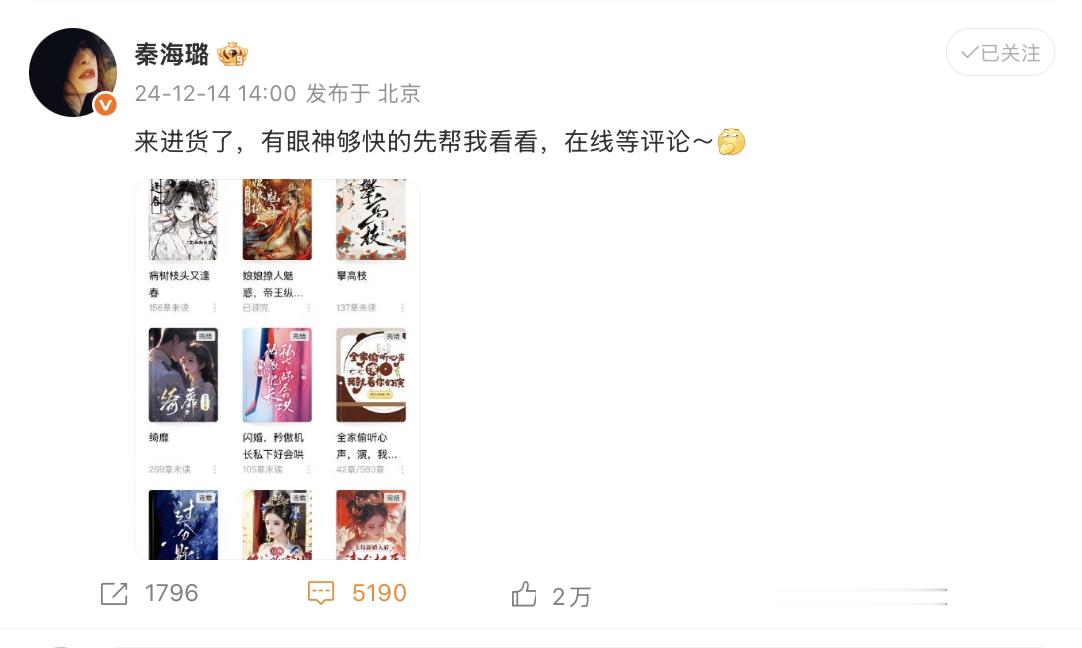This screenshot has width=1082, height=648.
Task: Click the 5190 comment count
Action: 379,593
